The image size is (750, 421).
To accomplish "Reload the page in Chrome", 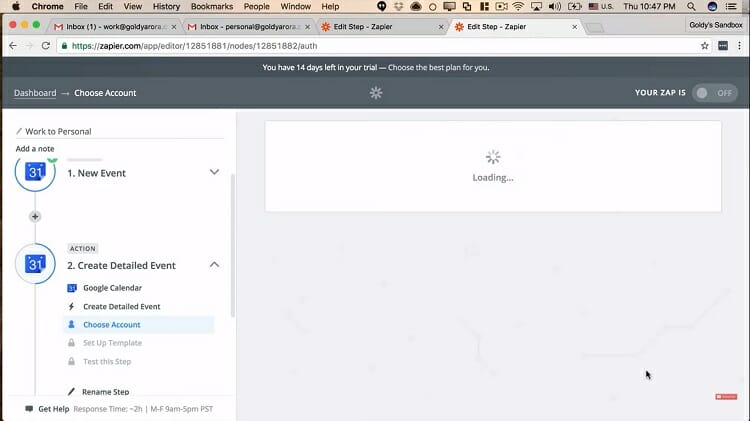I will point(46,46).
